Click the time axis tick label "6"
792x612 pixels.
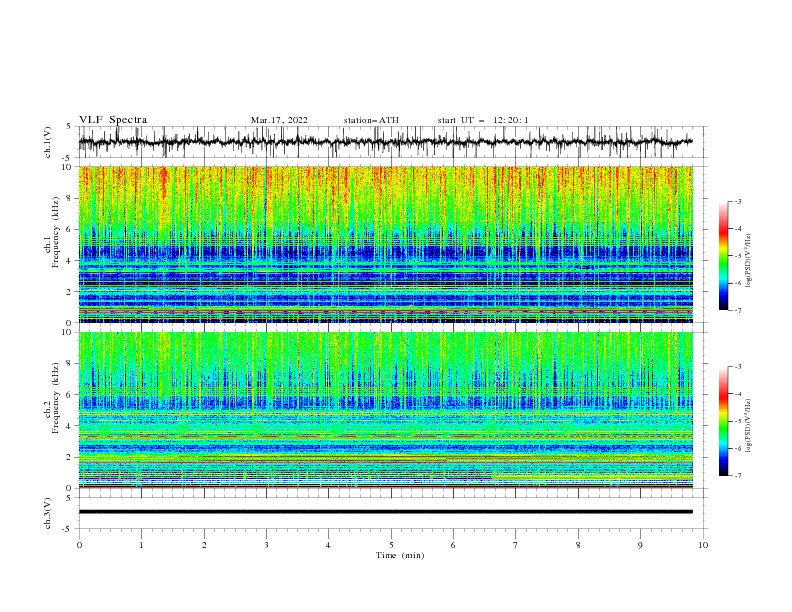coord(453,545)
